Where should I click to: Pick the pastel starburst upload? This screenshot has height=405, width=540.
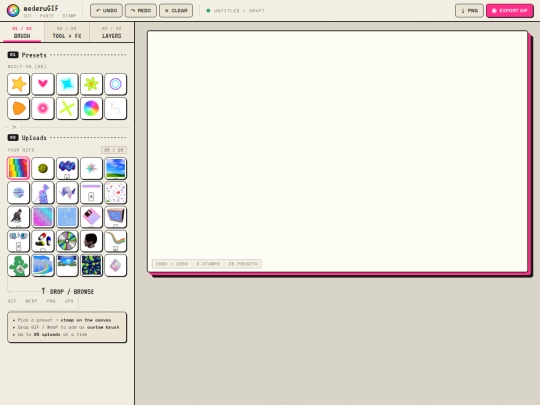tap(91, 168)
